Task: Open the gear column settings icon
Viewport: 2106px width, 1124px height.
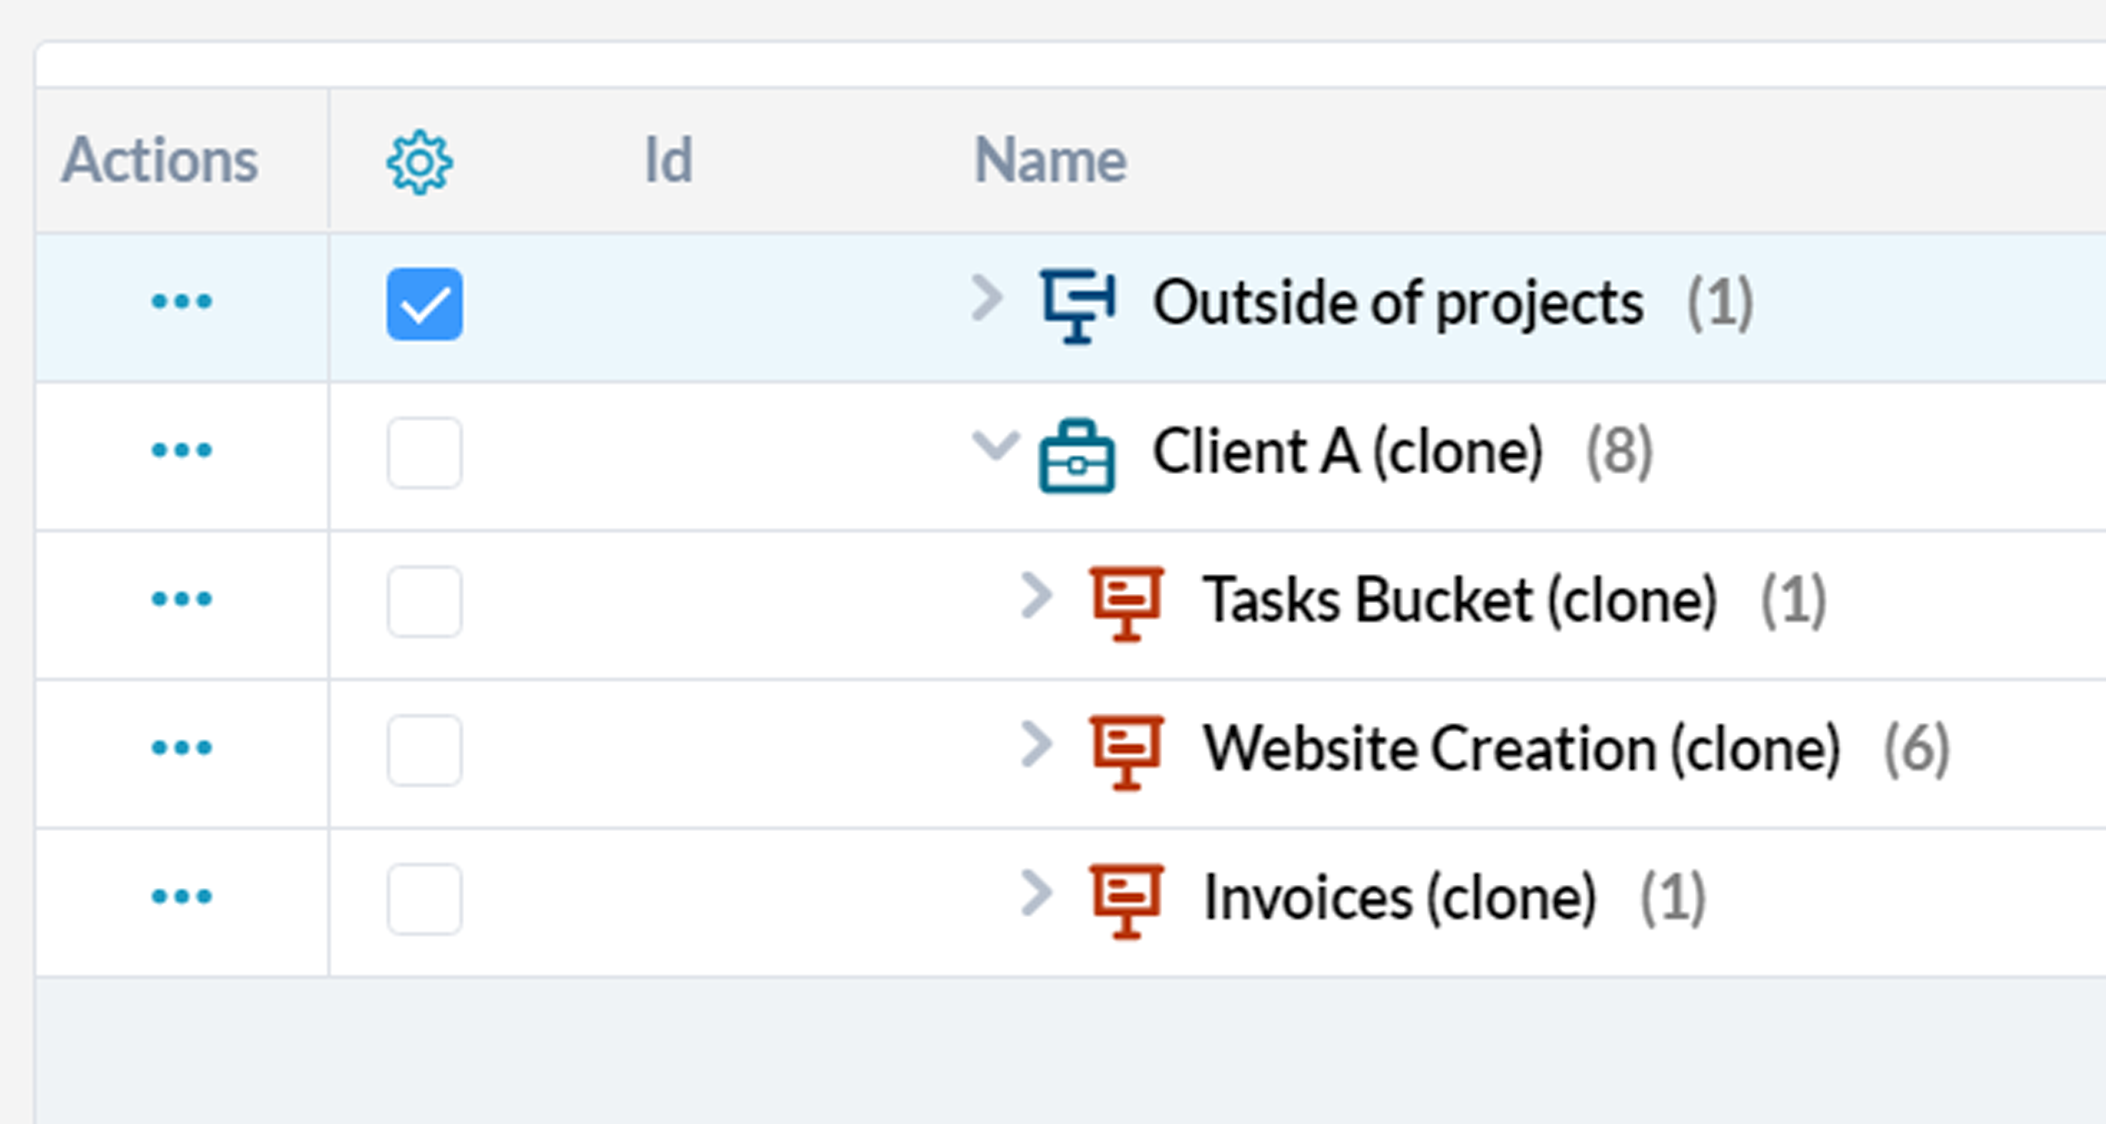Action: pos(419,162)
